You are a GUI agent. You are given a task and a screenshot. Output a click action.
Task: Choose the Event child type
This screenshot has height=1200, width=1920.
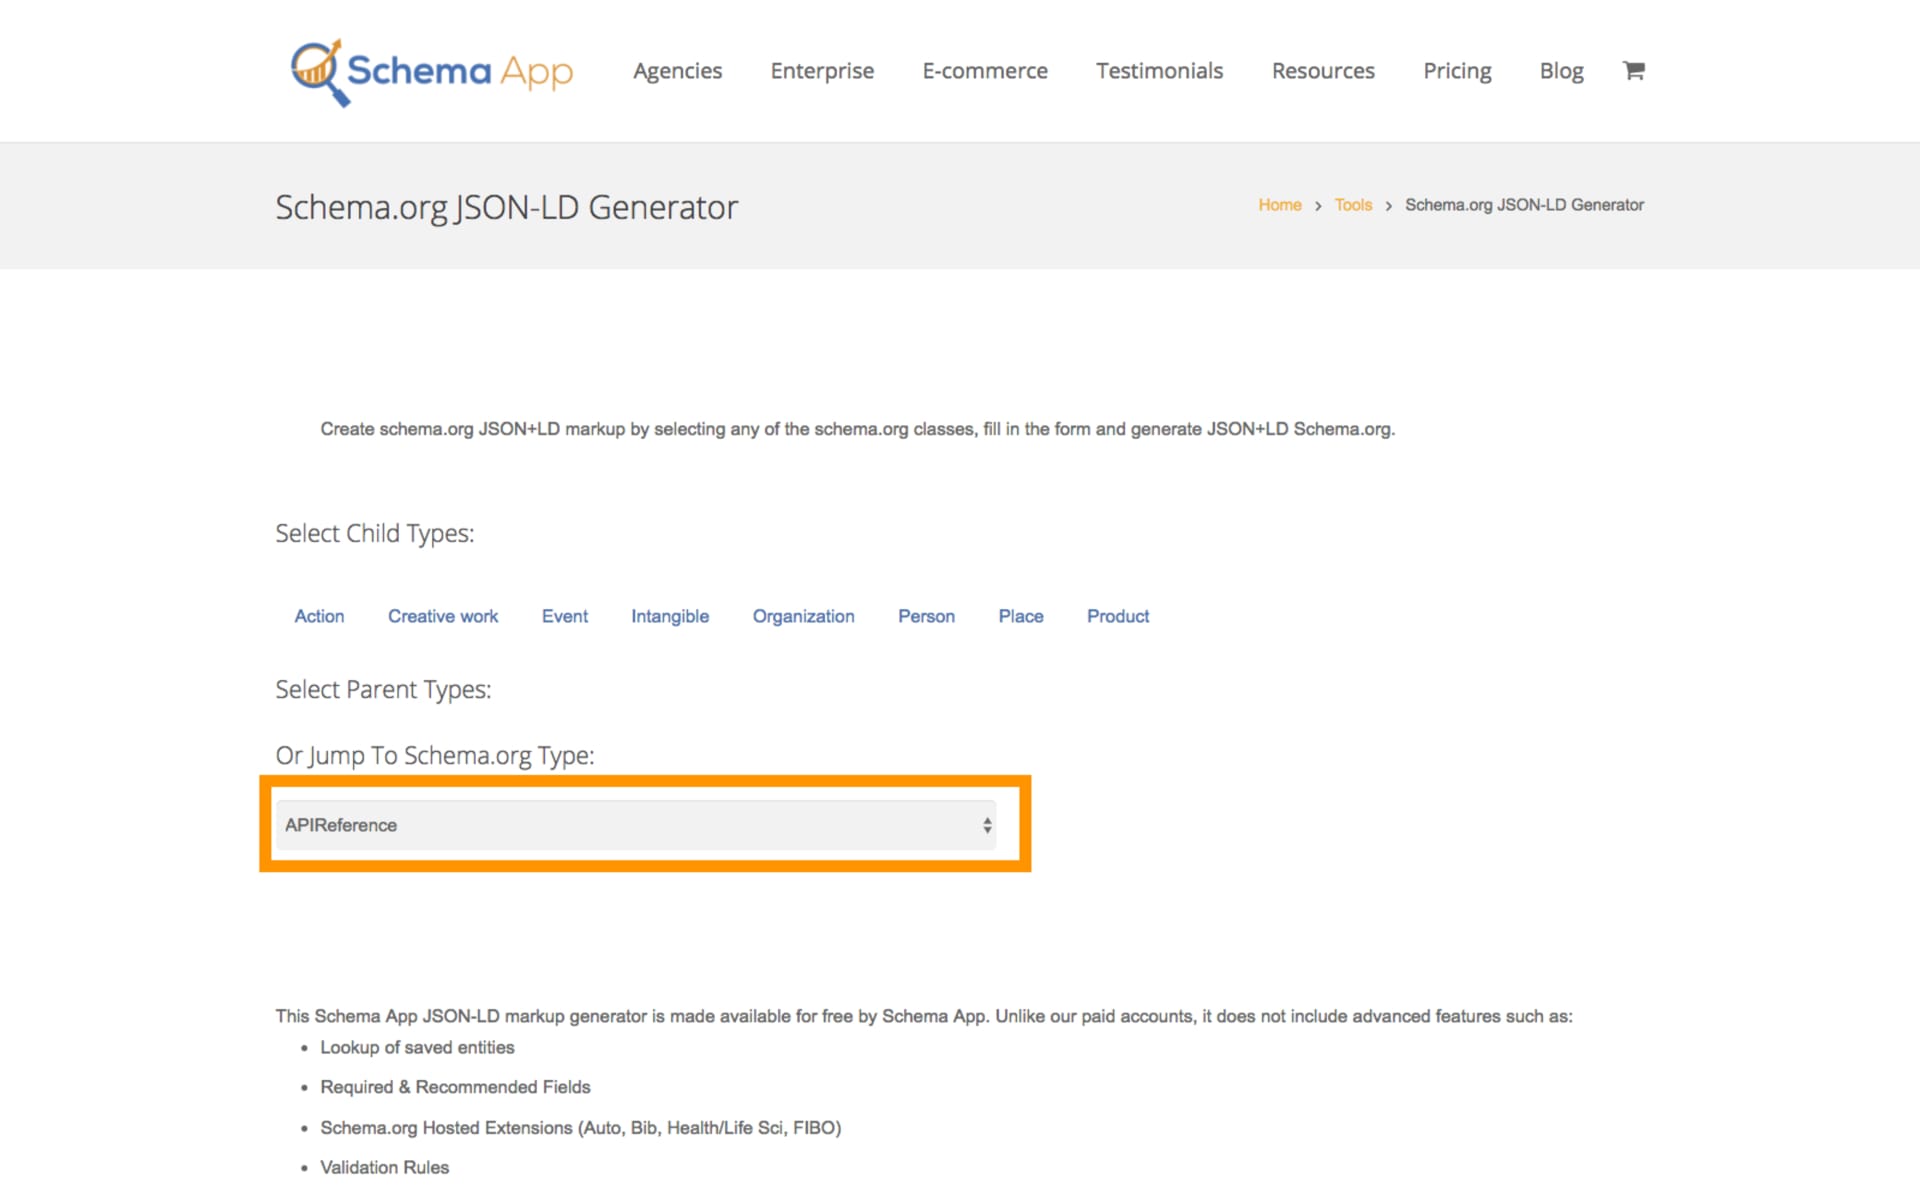click(565, 616)
